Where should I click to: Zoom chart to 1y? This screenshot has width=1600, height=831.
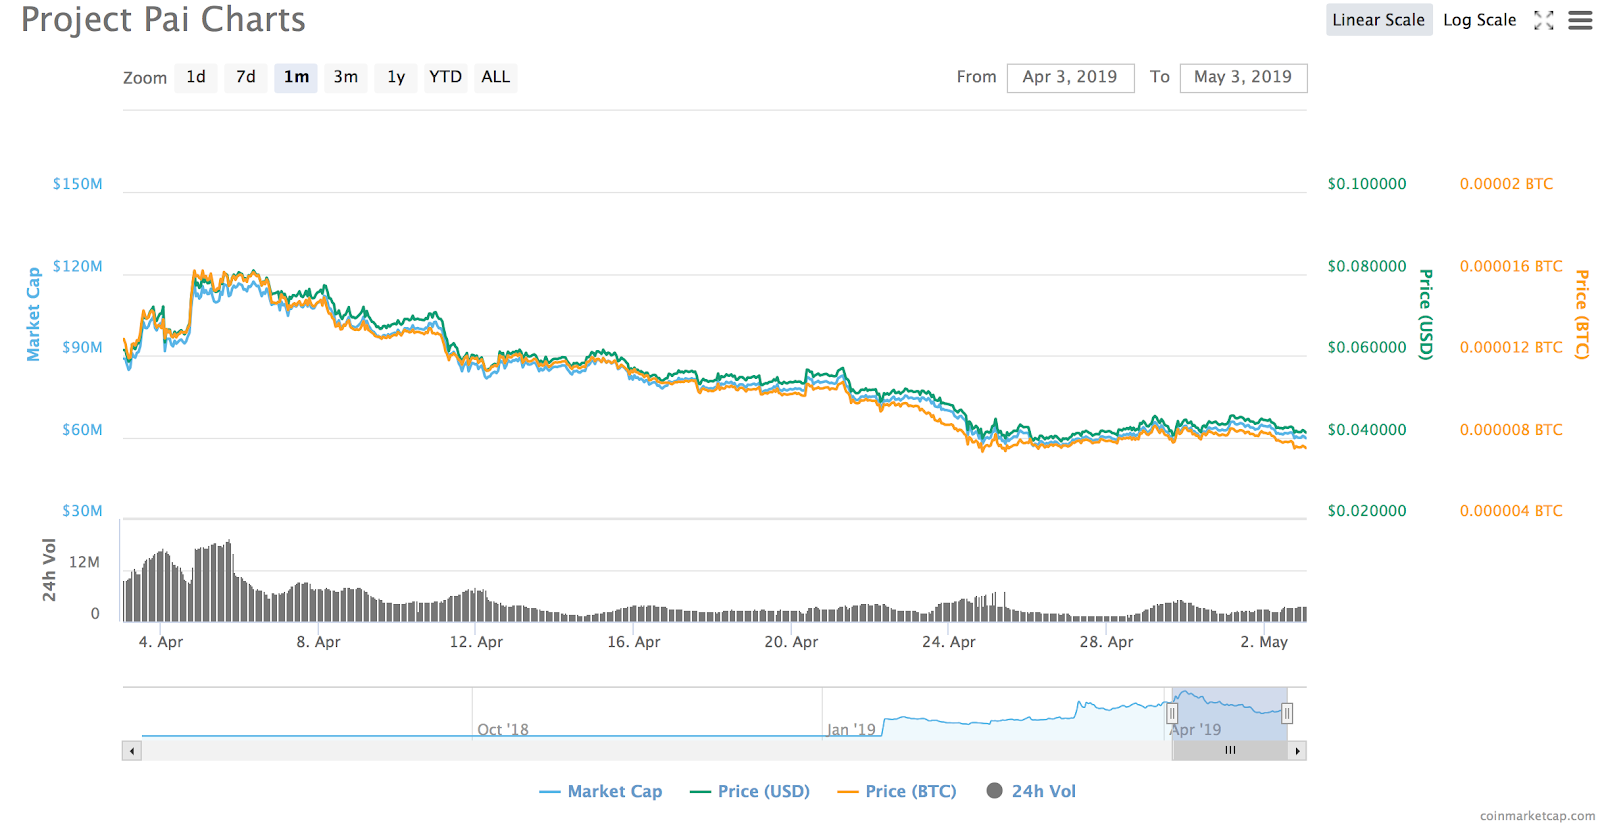click(x=396, y=77)
